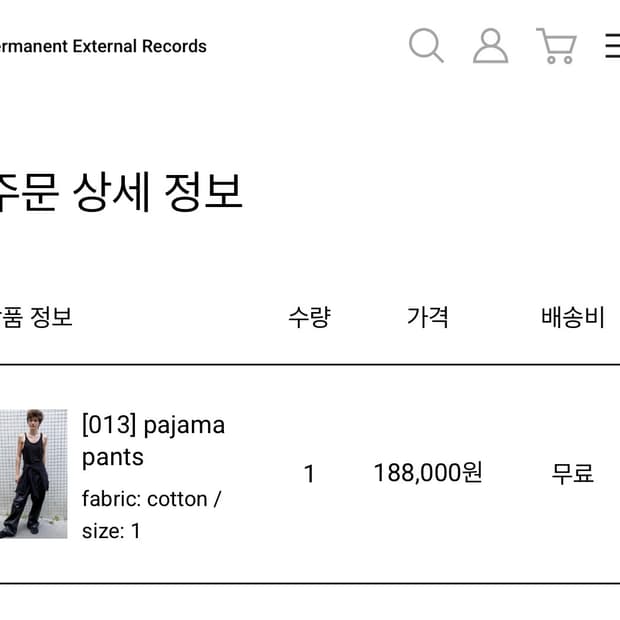Click the divider line below column headers
This screenshot has width=620, height=620.
click(x=310, y=365)
